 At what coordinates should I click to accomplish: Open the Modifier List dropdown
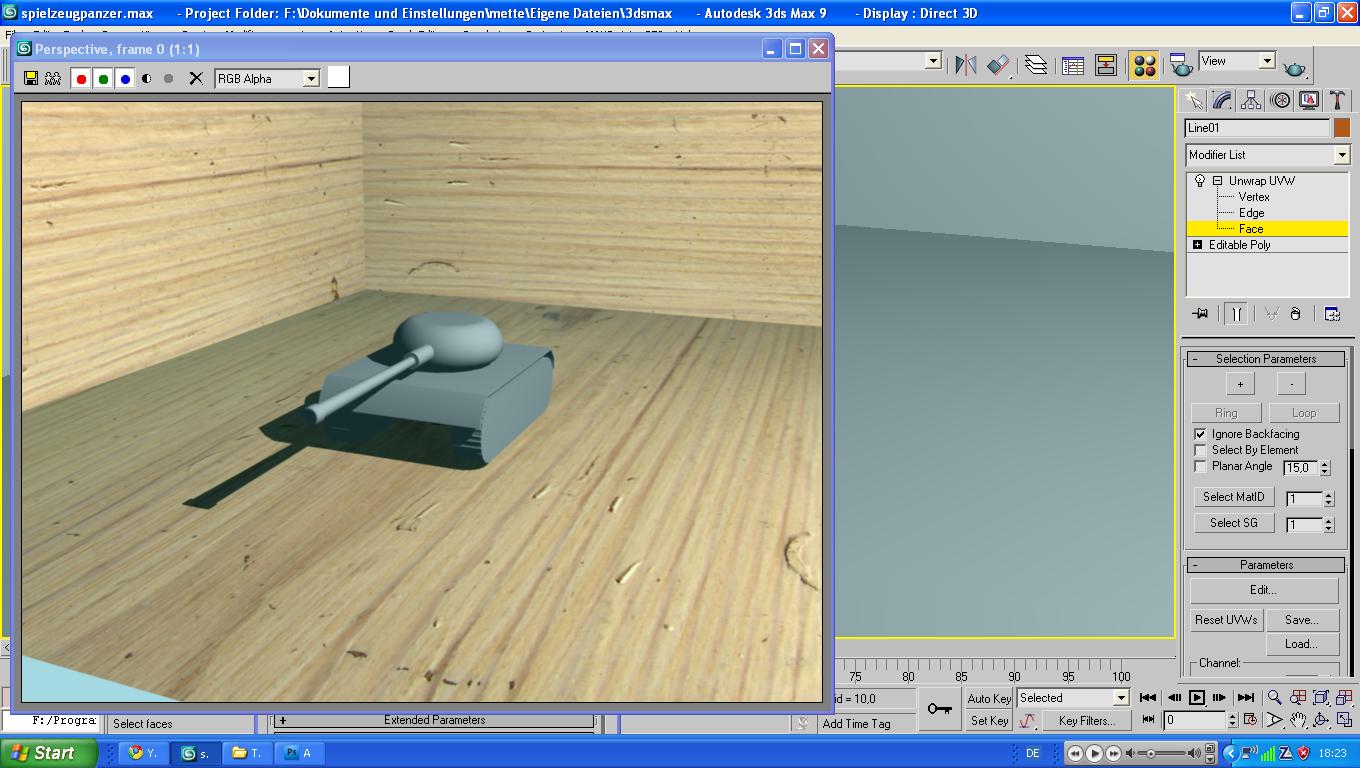coord(1341,155)
